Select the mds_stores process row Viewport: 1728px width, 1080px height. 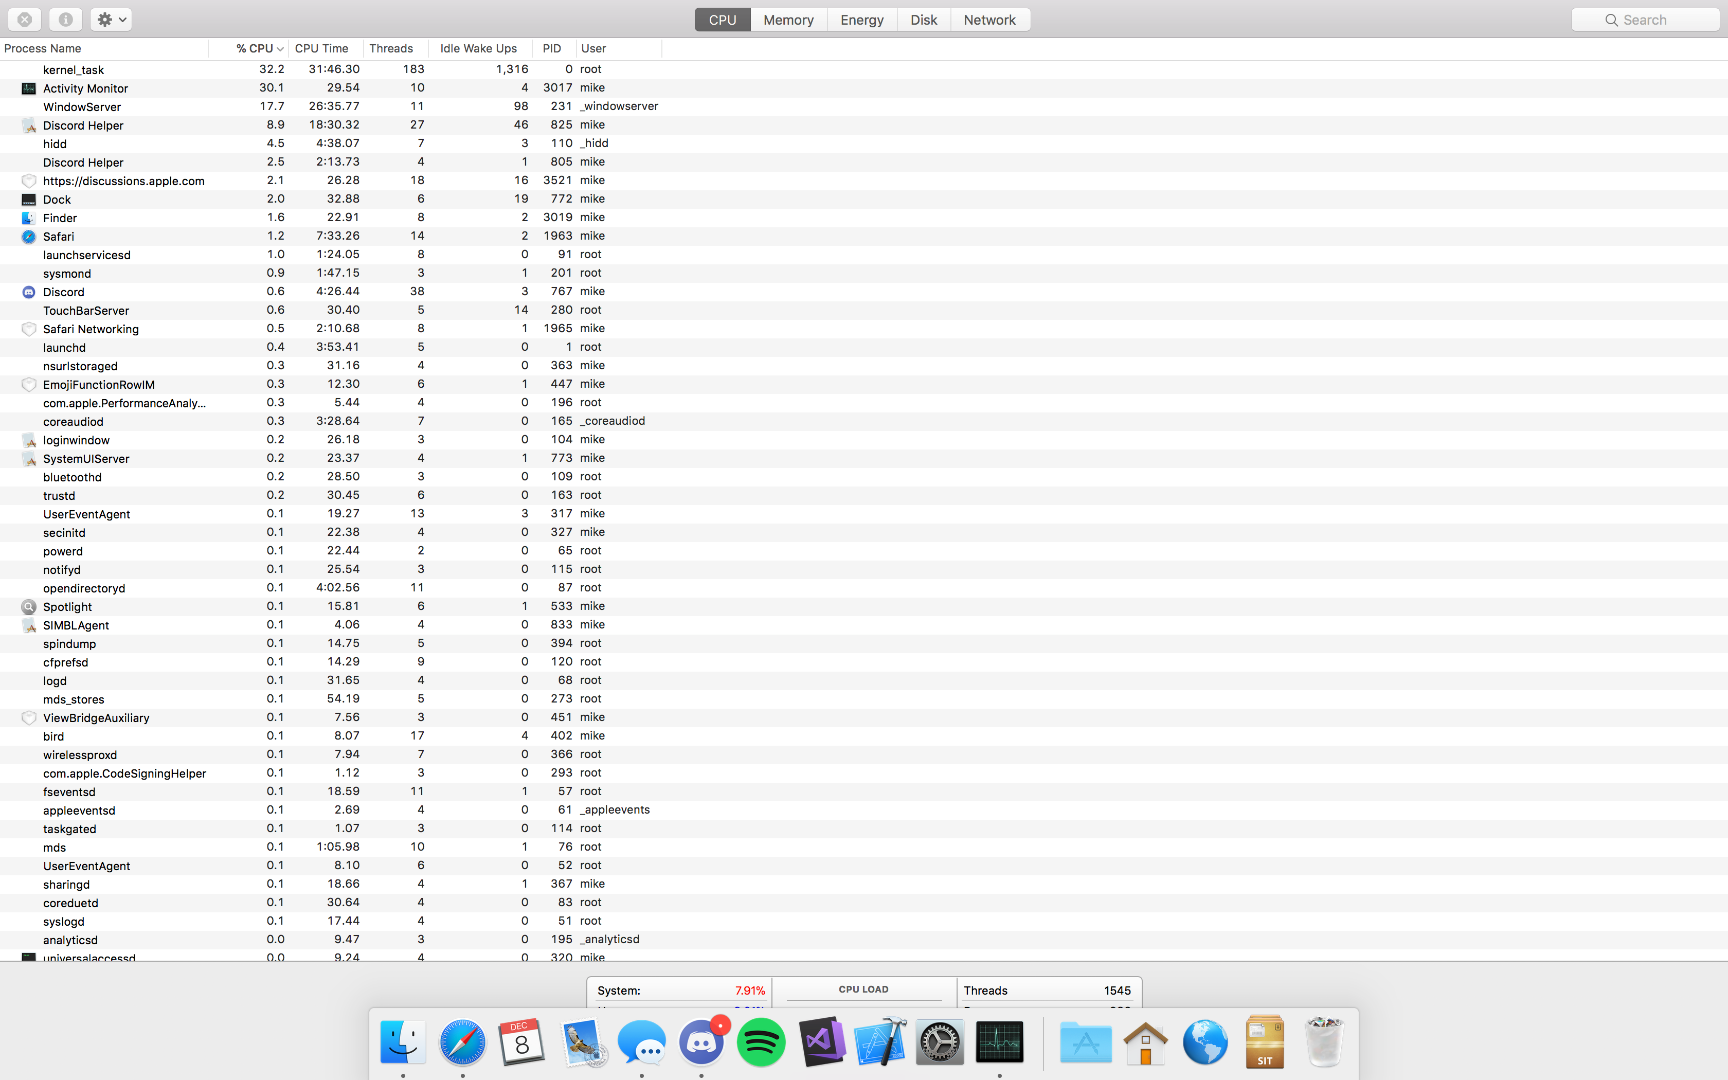click(x=864, y=699)
